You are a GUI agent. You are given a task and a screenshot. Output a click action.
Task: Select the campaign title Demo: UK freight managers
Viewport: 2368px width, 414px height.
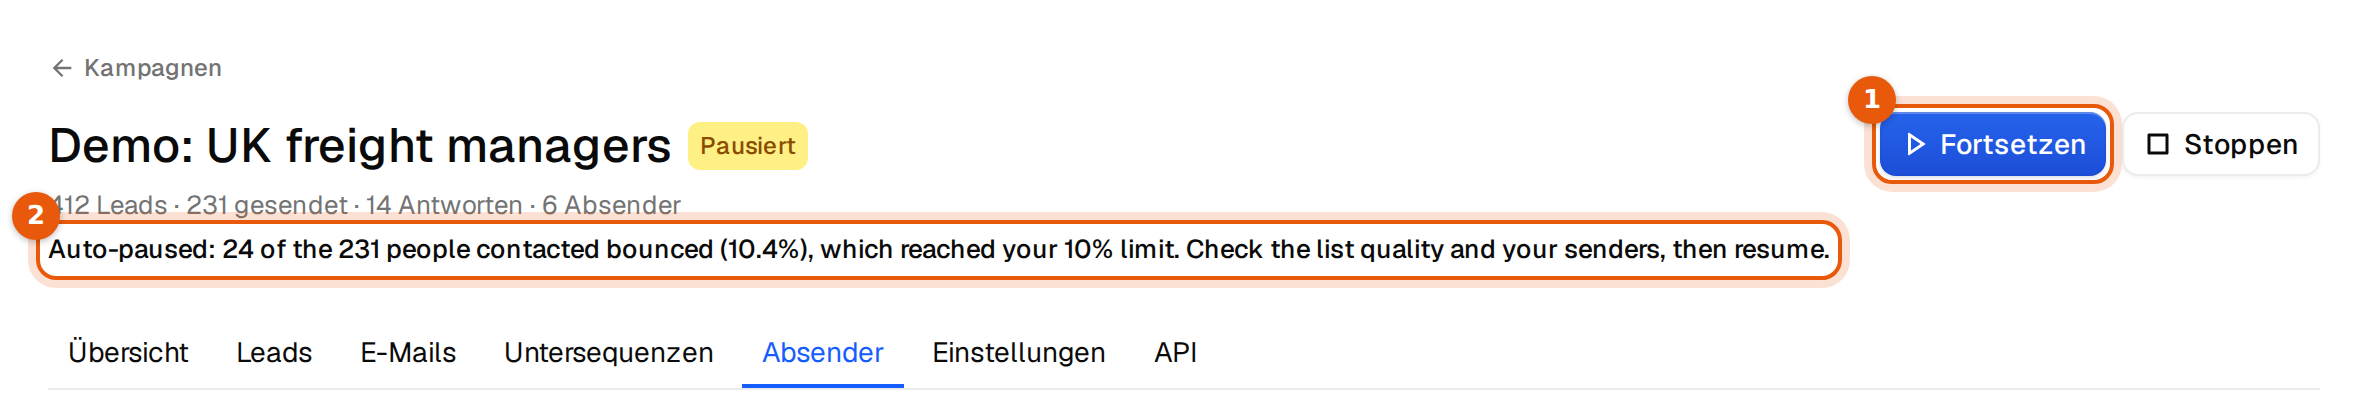[x=360, y=146]
